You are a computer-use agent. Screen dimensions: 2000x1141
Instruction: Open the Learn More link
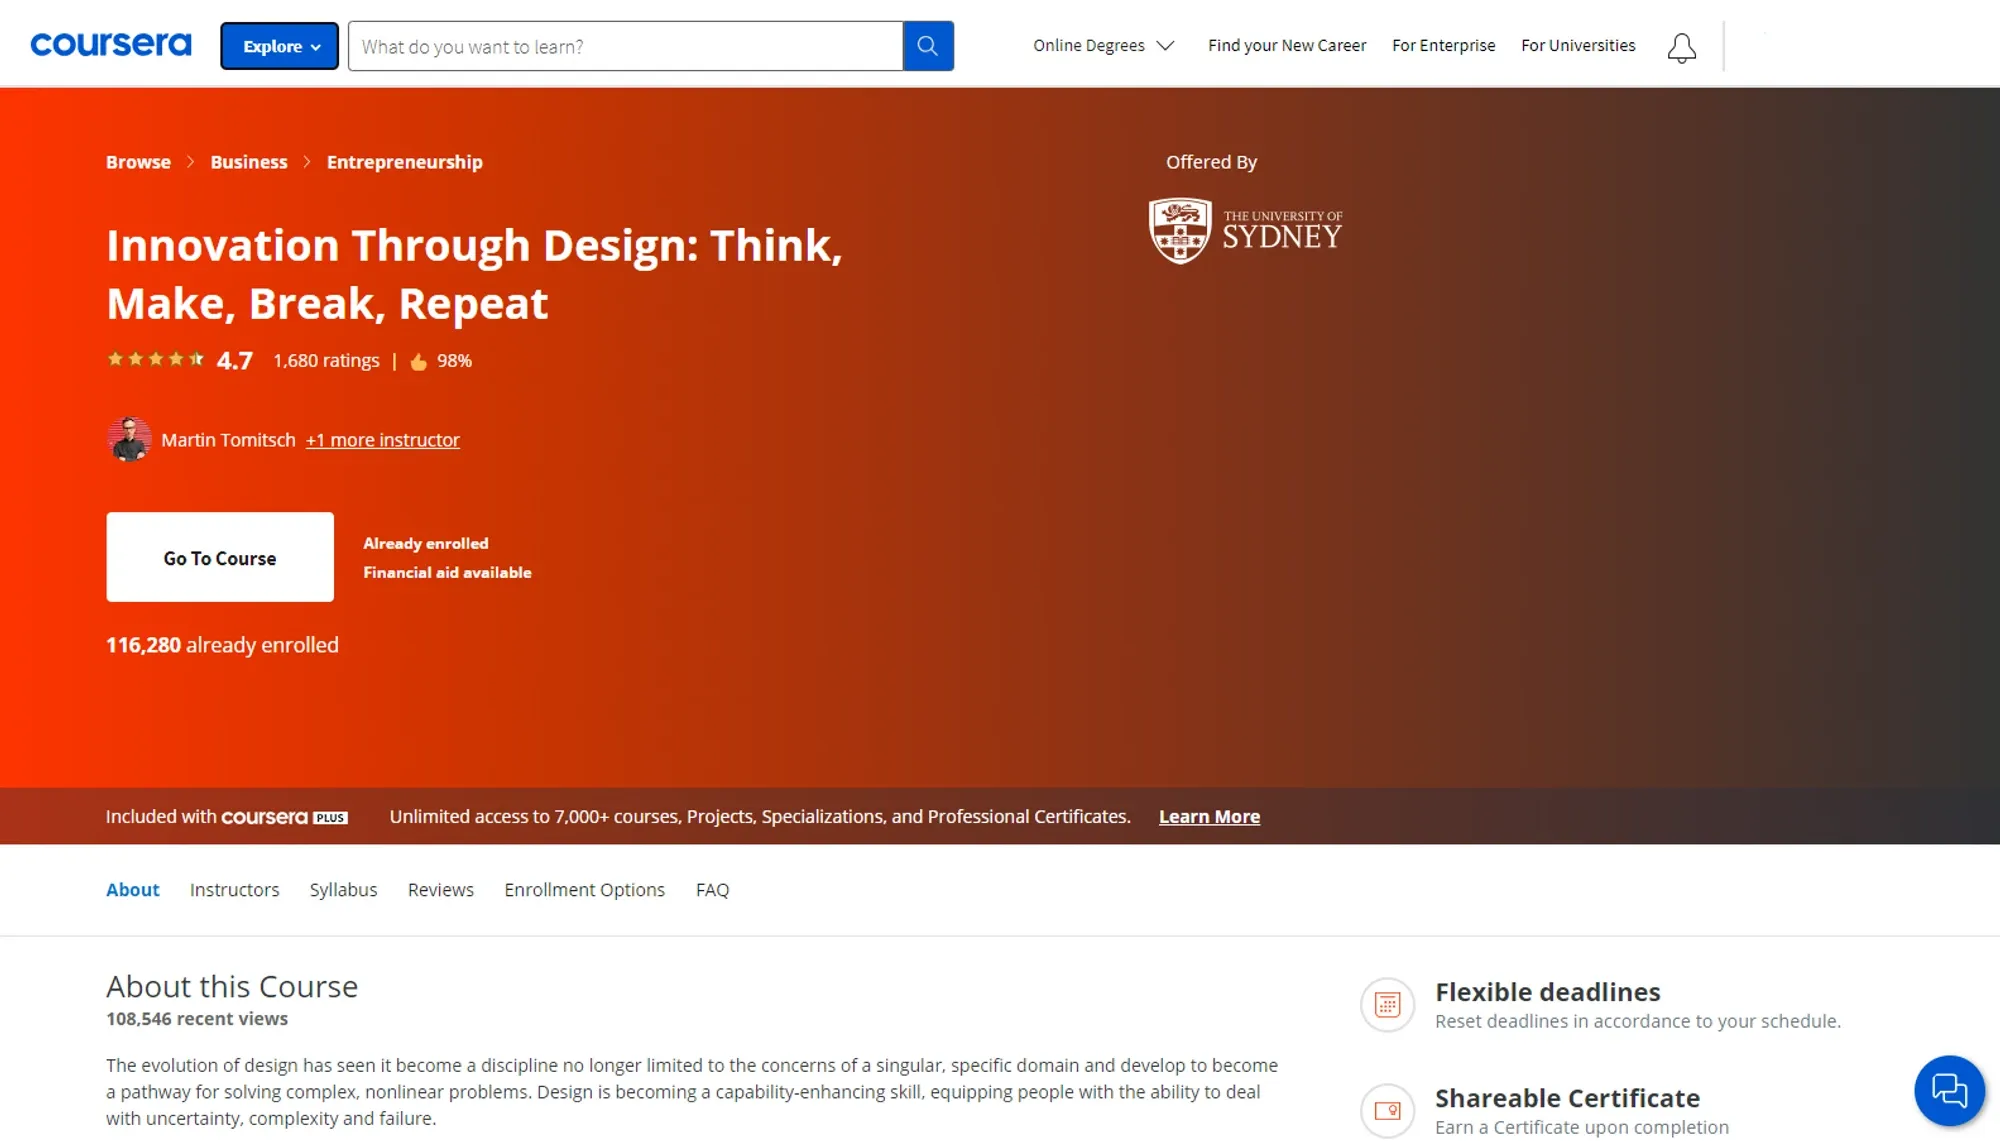(1209, 817)
